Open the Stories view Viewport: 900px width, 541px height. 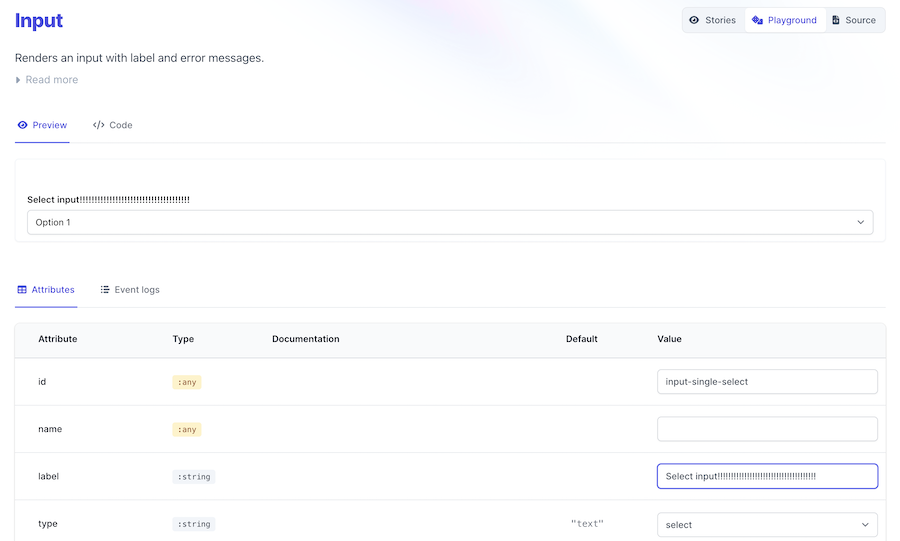[x=712, y=20]
